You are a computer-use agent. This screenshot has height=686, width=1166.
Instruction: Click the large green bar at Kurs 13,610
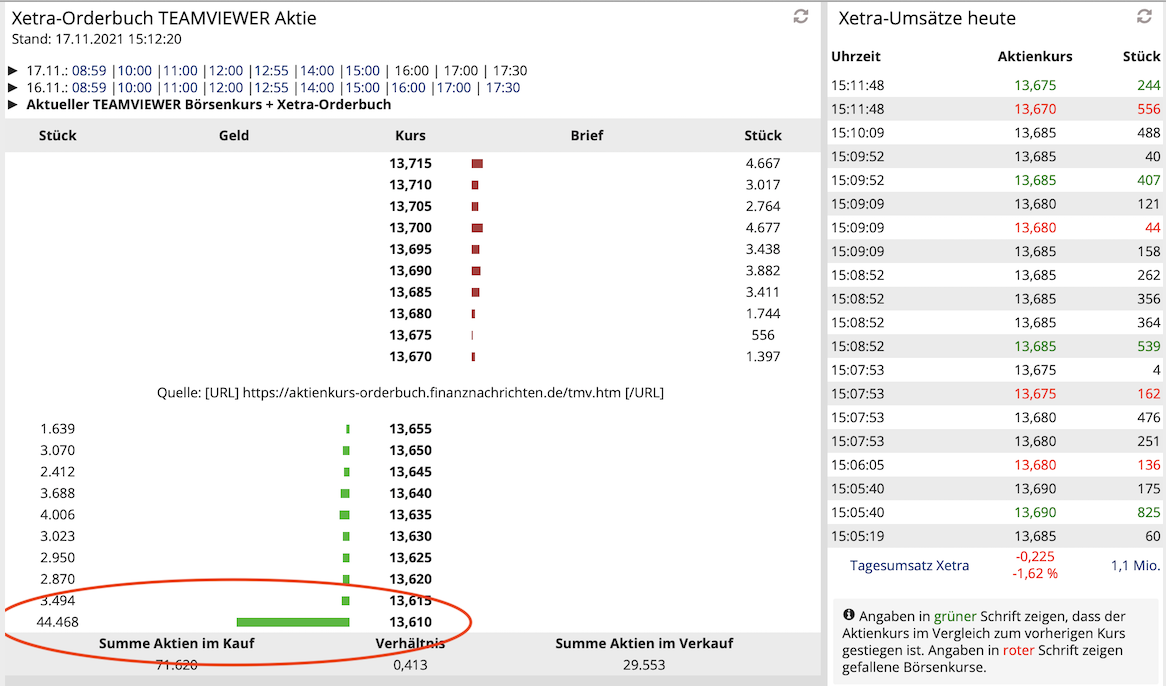(293, 621)
